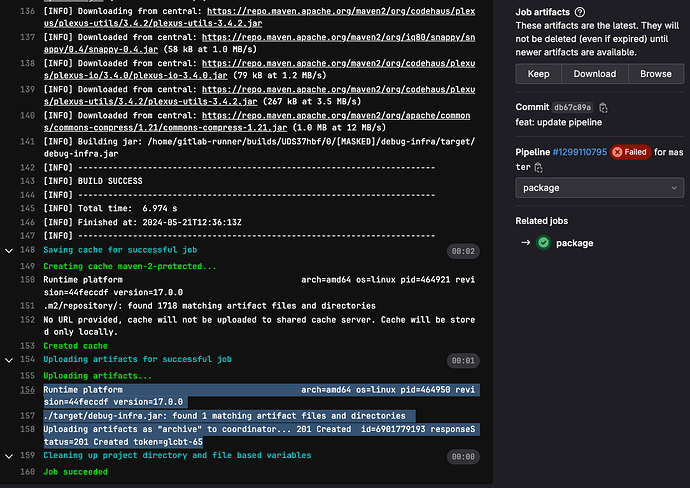
Task: Click green passed status icon for package
Action: pyautogui.click(x=543, y=243)
